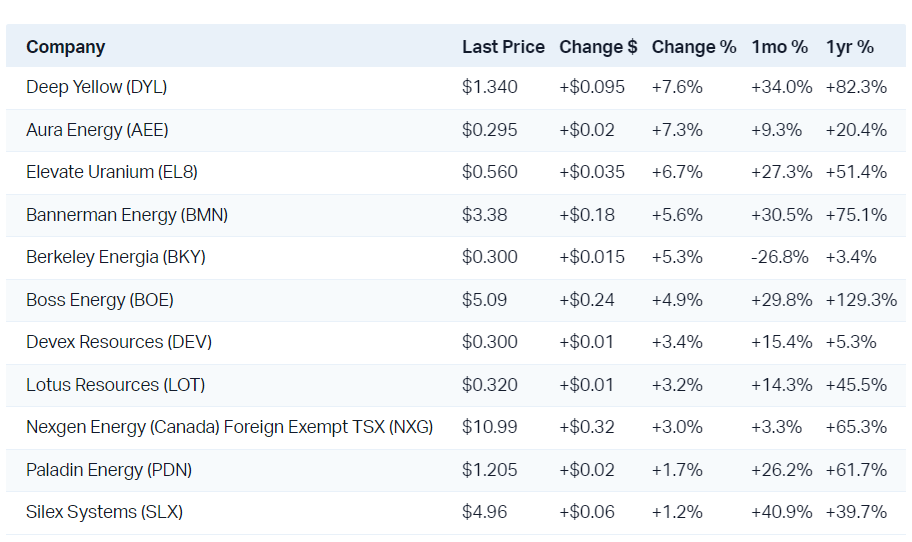Viewport: 912px width, 542px height.
Task: Open Silex Systems (SLX) listing
Action: [104, 512]
